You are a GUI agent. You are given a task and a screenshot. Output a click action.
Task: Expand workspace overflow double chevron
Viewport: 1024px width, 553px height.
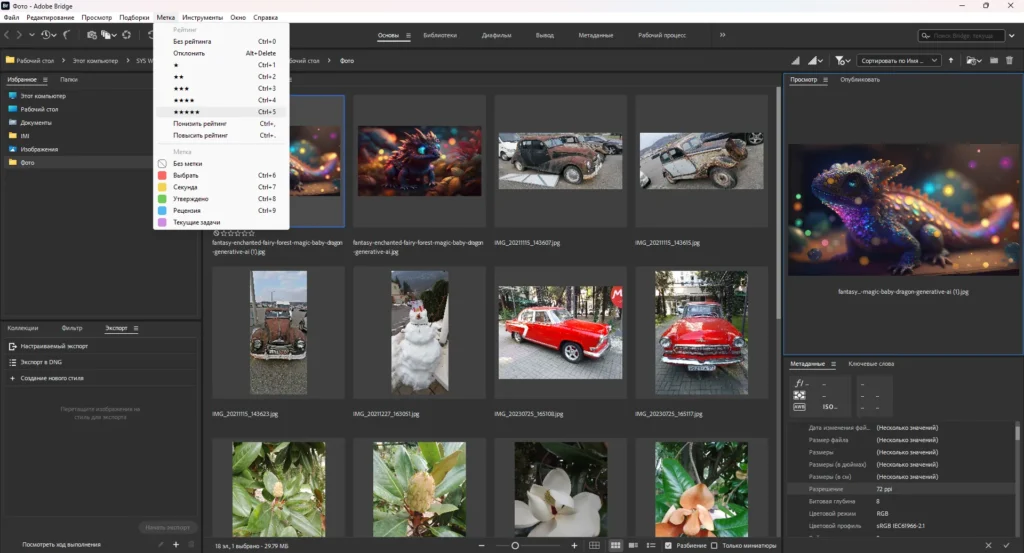722,35
